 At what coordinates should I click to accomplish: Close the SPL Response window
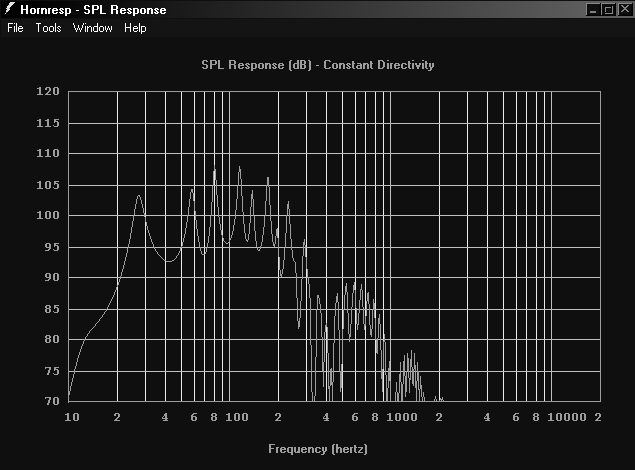pyautogui.click(x=624, y=9)
